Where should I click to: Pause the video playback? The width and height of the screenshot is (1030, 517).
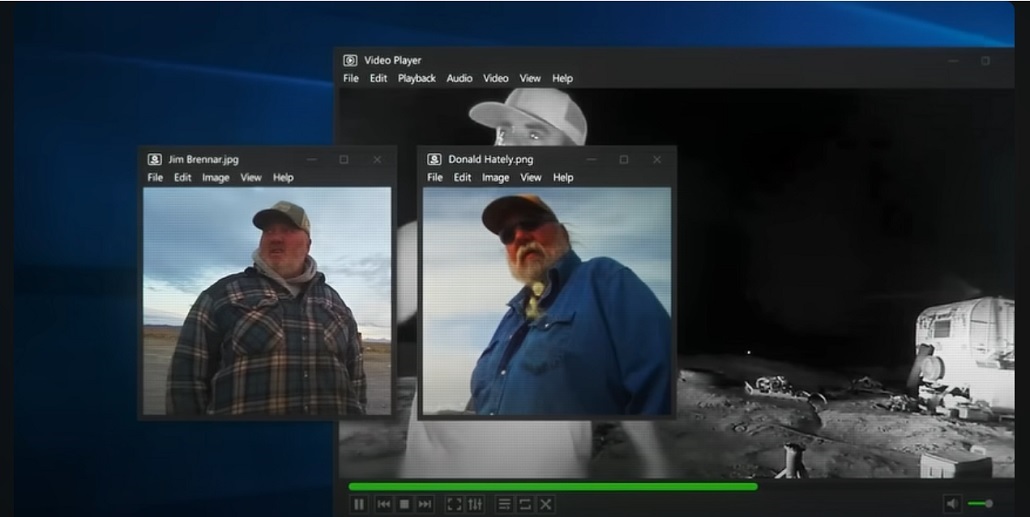(359, 505)
